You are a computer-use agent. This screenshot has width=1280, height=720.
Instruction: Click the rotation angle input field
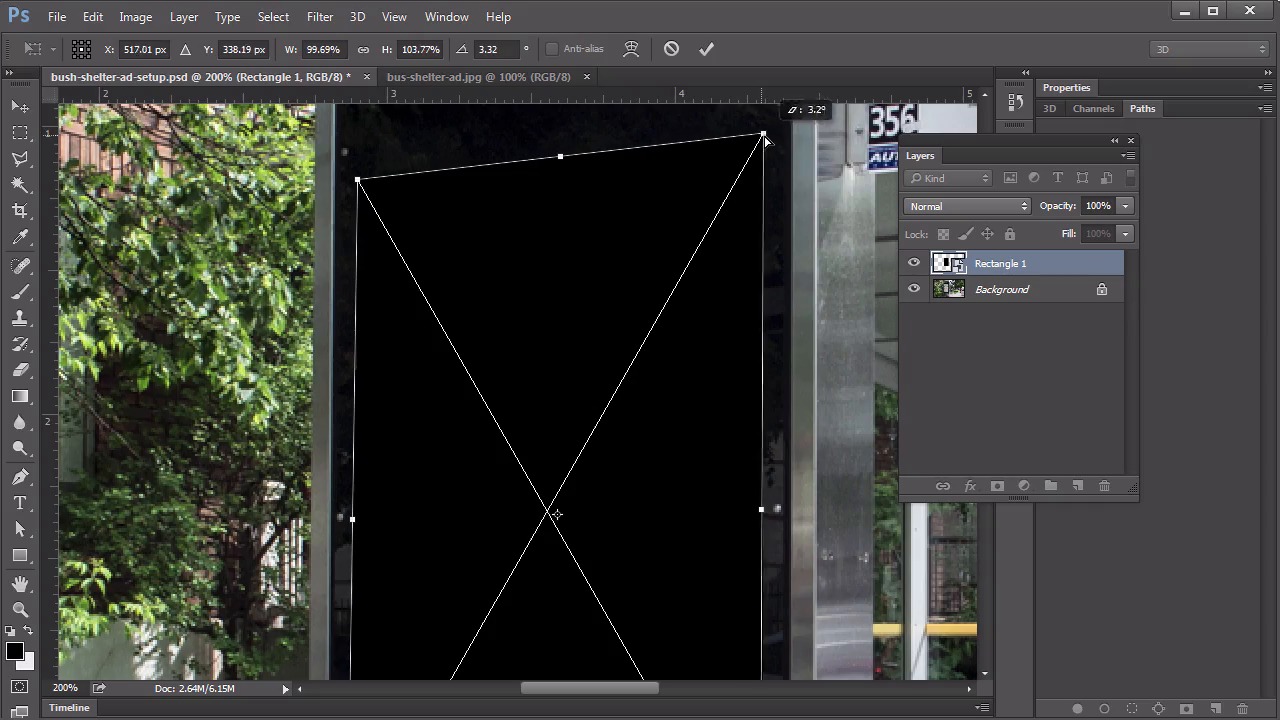point(497,49)
